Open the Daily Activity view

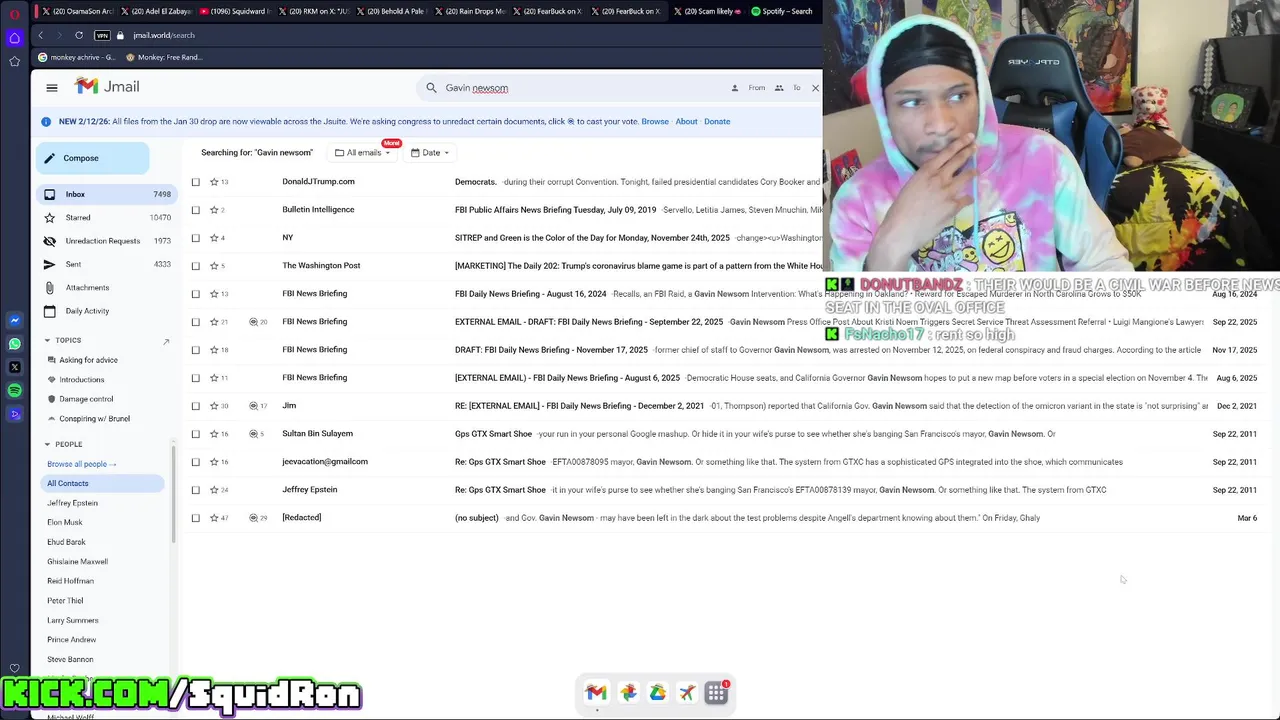(x=105, y=311)
